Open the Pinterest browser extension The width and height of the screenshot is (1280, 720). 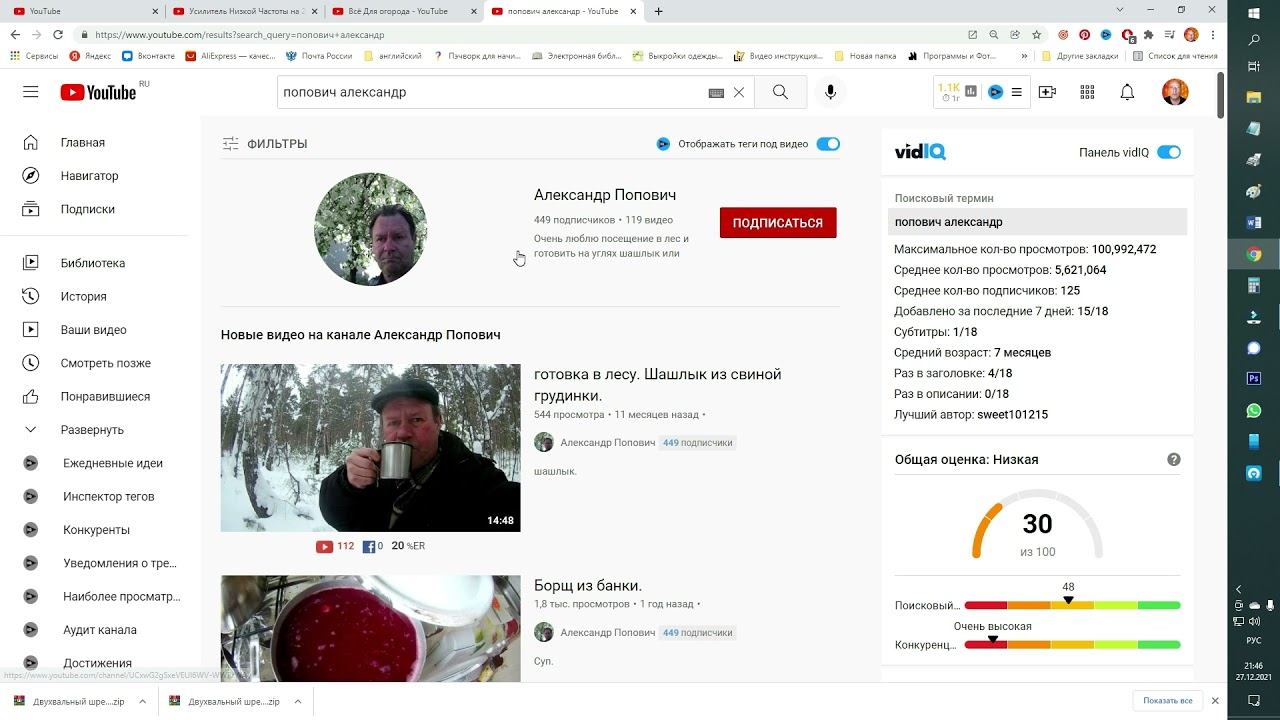(1084, 34)
